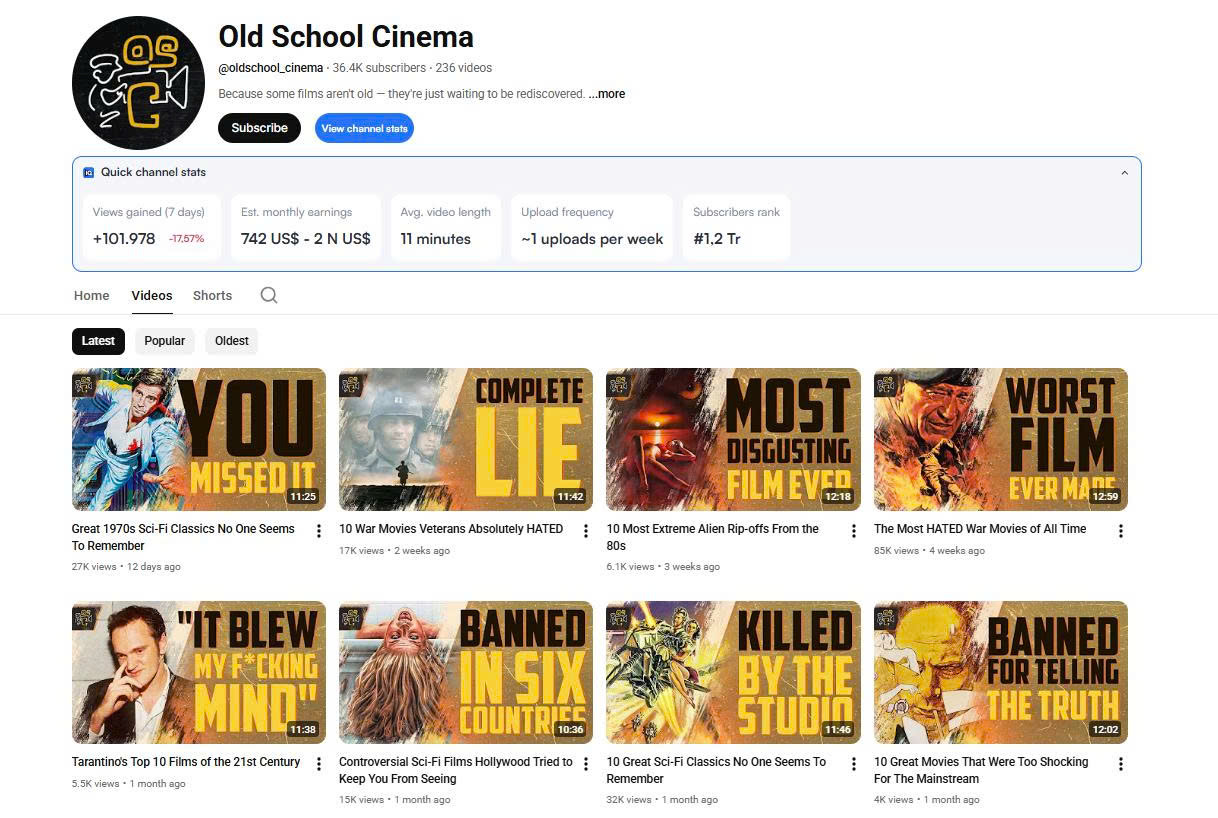The image size is (1218, 818).
Task: Open options menu for War Movies Veterans HATED
Action: [x=586, y=531]
